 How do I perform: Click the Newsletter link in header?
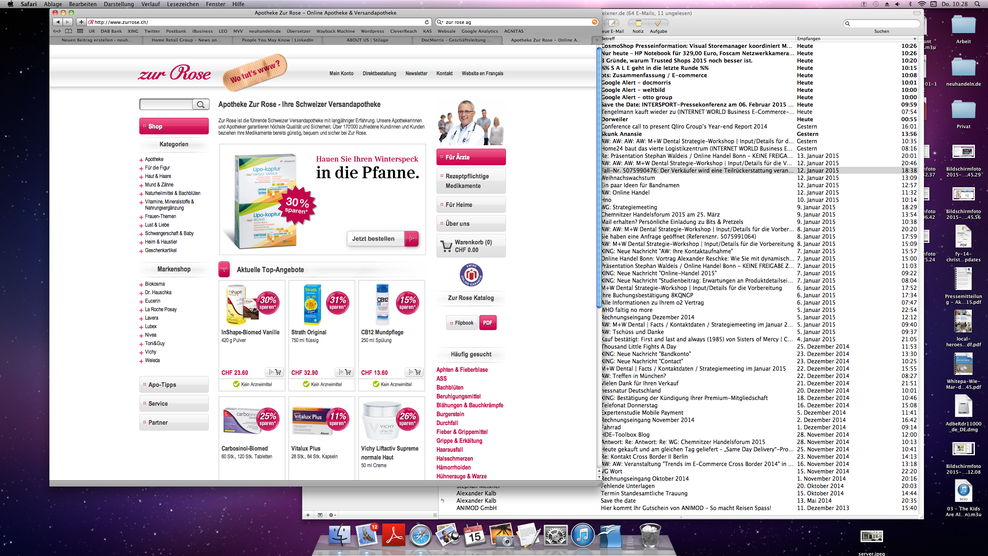[416, 74]
